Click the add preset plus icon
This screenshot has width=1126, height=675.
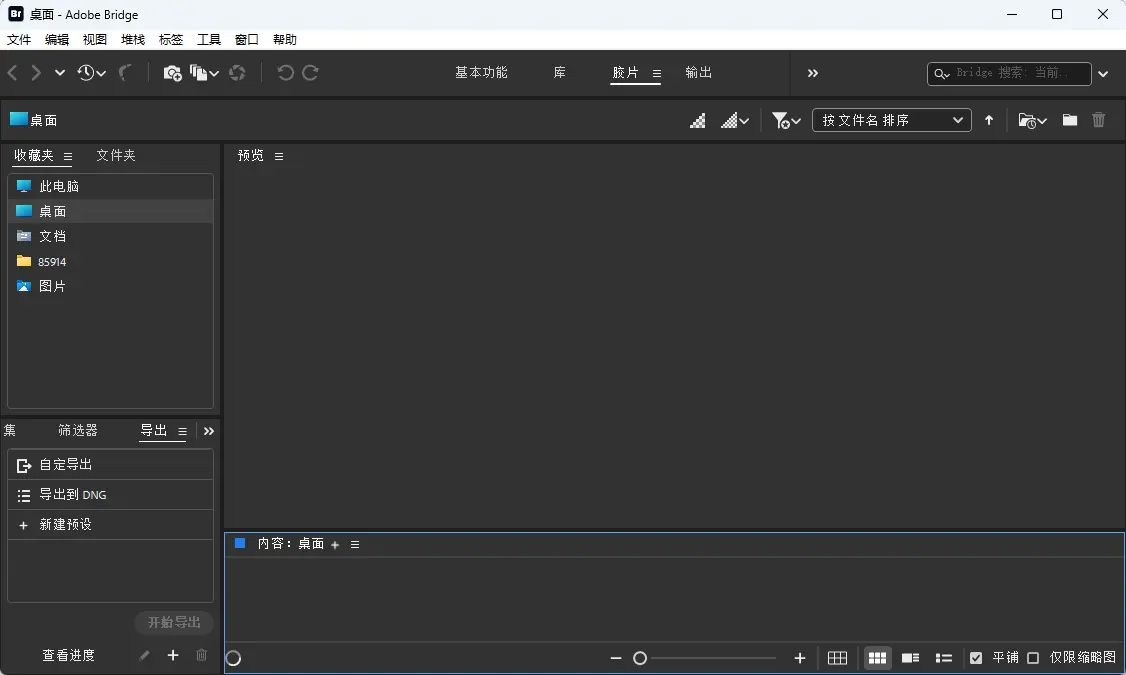pyautogui.click(x=173, y=655)
